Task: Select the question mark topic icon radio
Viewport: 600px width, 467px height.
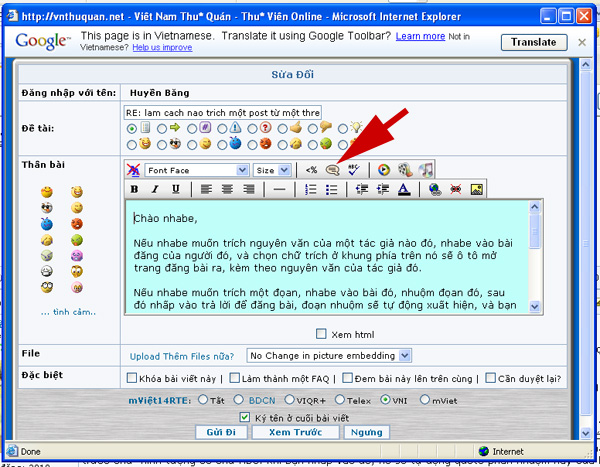Action: [252, 129]
